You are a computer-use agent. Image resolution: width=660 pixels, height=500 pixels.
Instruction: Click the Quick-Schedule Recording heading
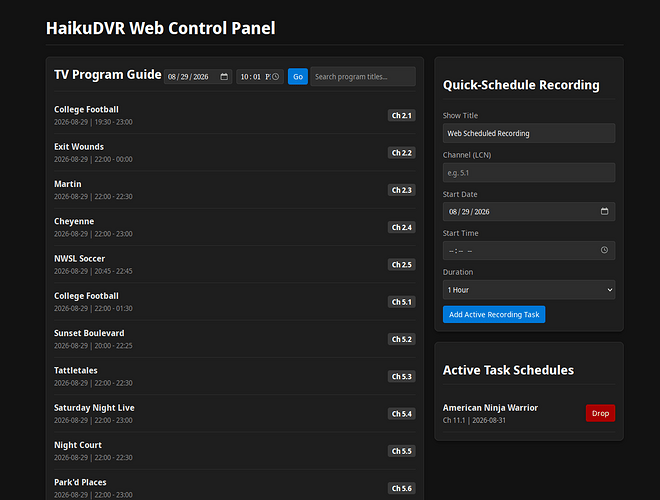521,85
